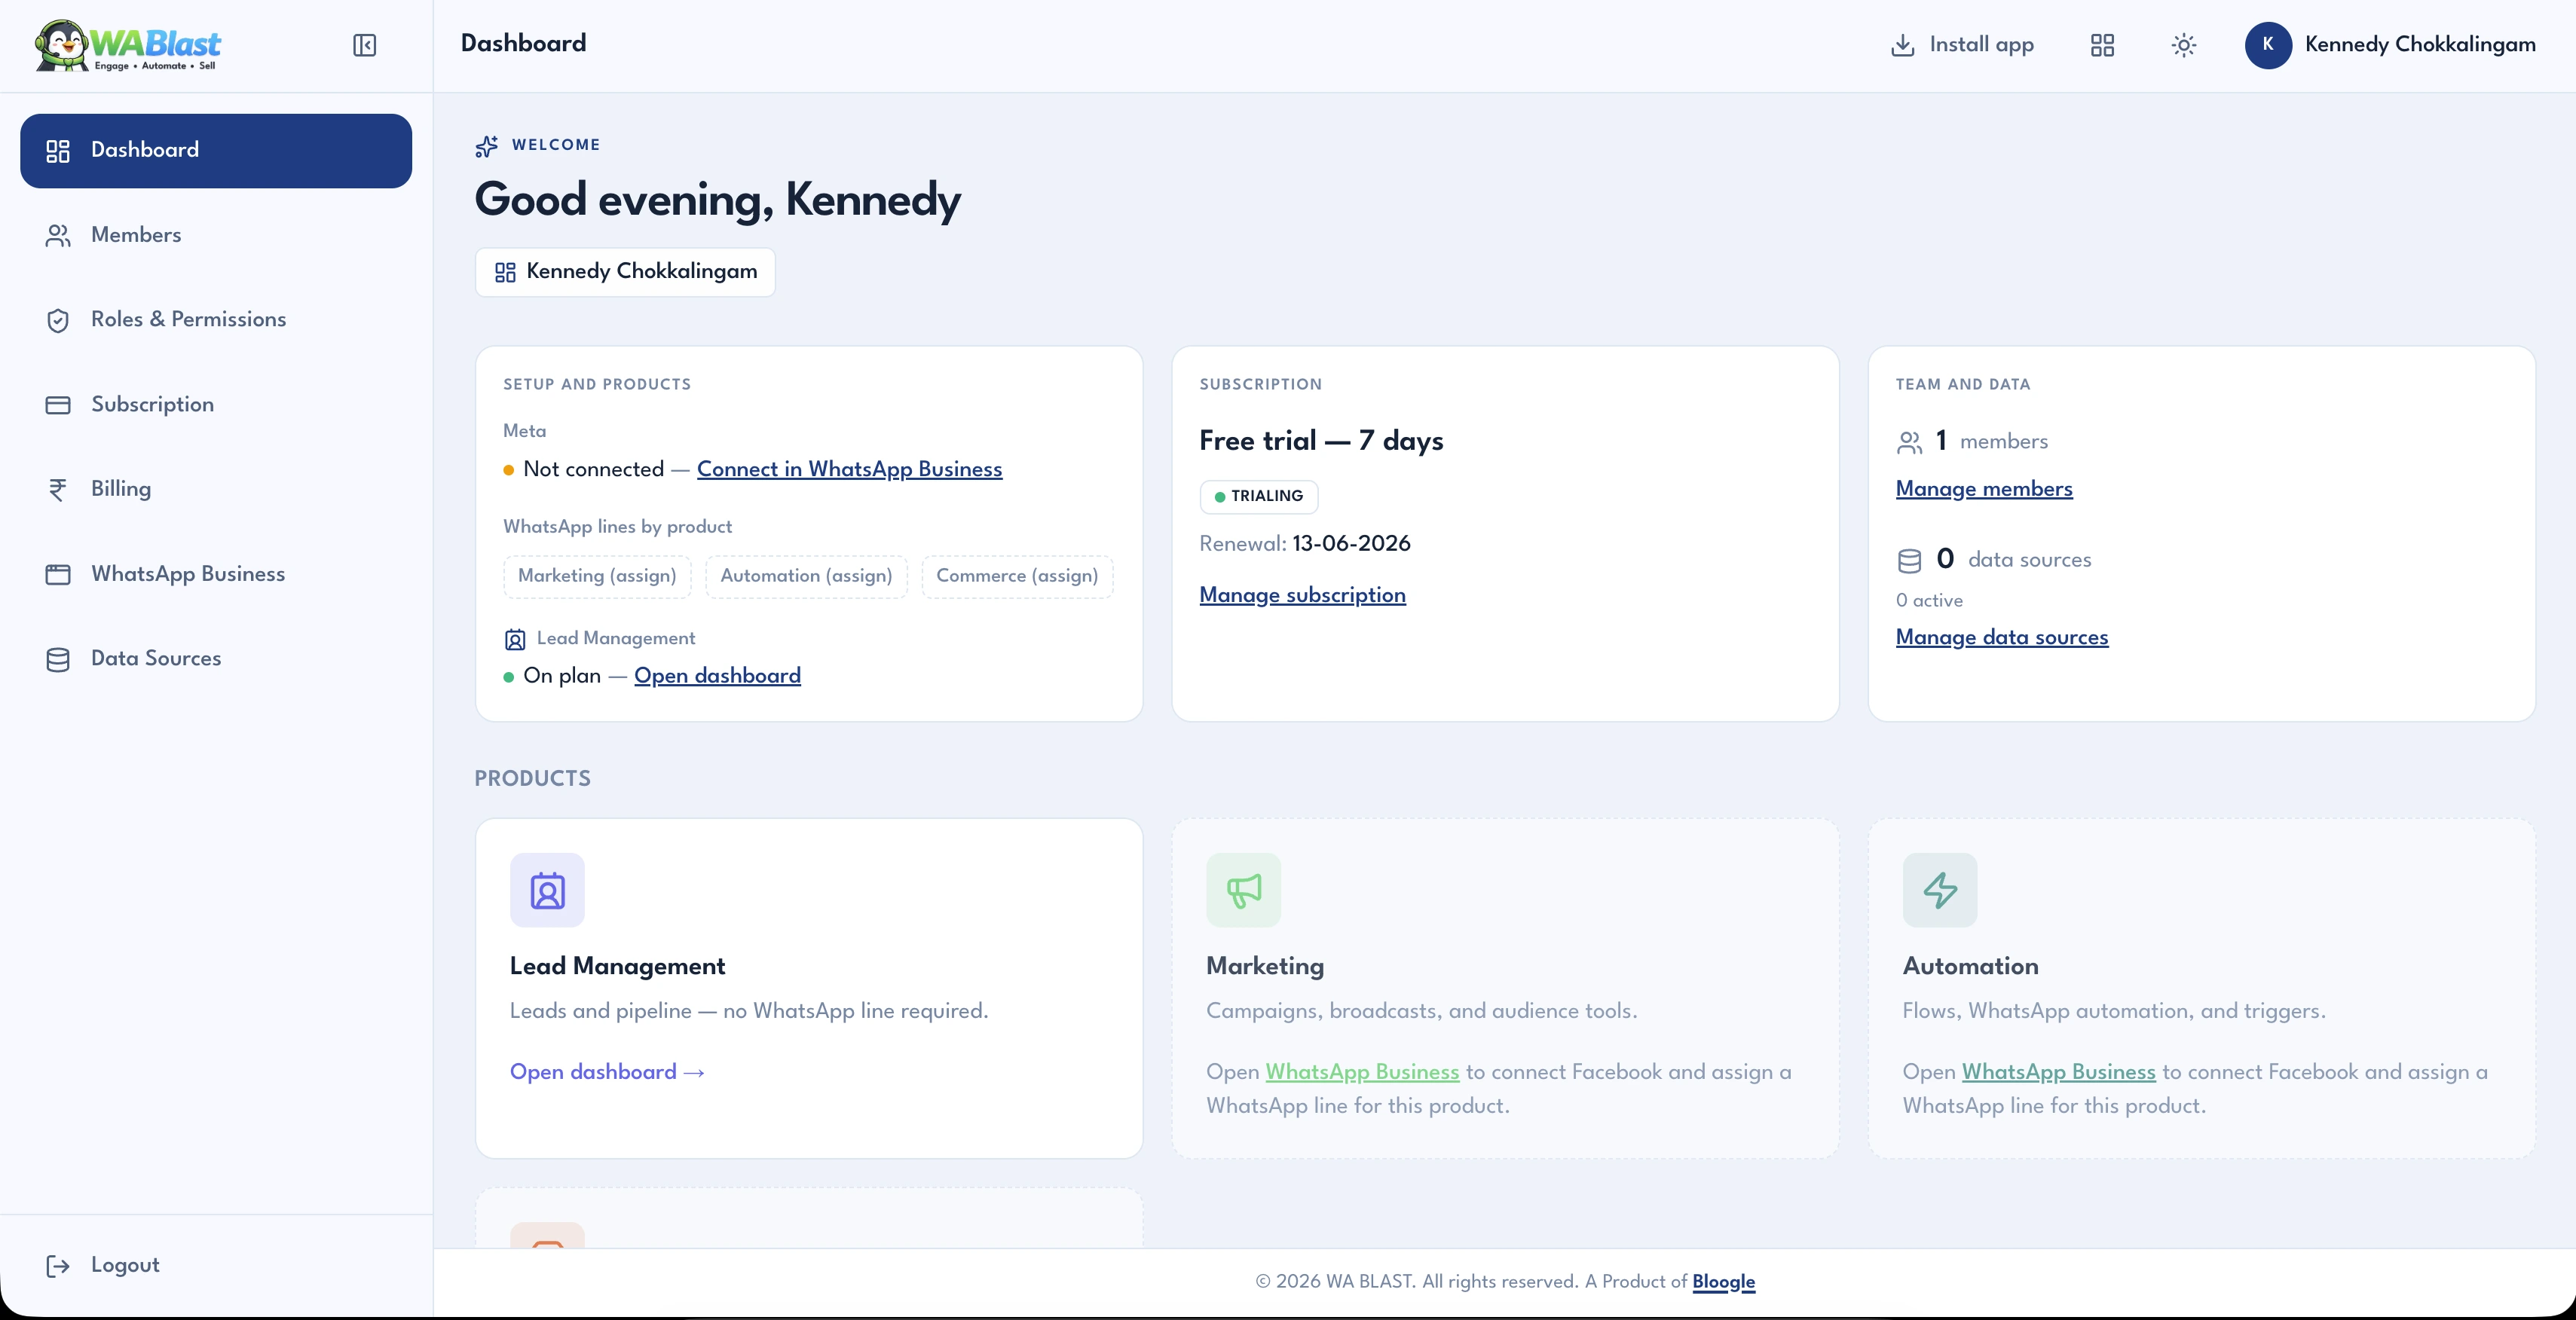The image size is (2576, 1320).
Task: Click the Kennedy Chokkalingam workspace chip
Action: point(625,272)
